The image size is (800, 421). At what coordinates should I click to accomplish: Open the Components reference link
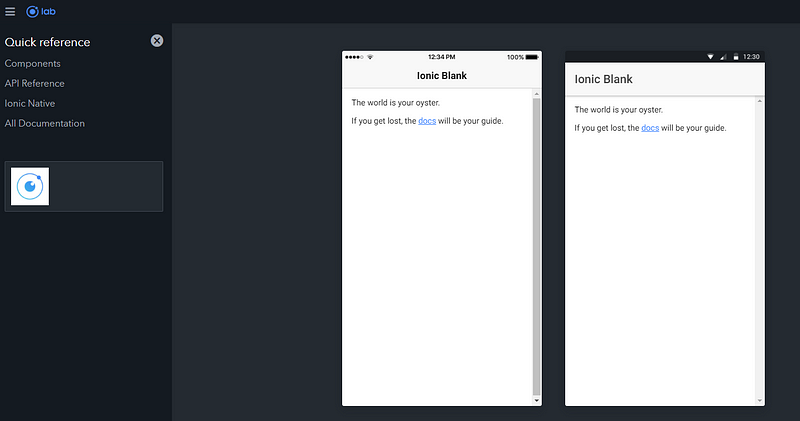(33, 63)
